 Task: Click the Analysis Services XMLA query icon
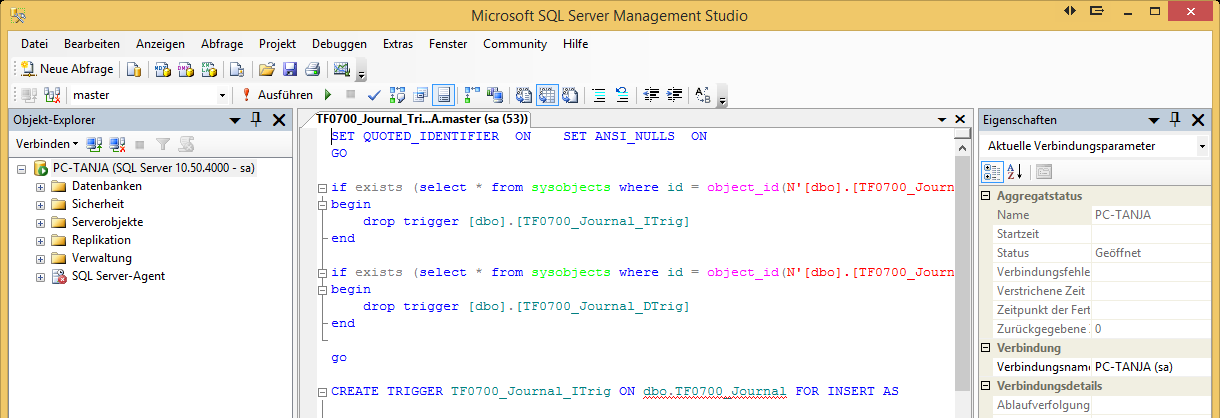tap(209, 69)
